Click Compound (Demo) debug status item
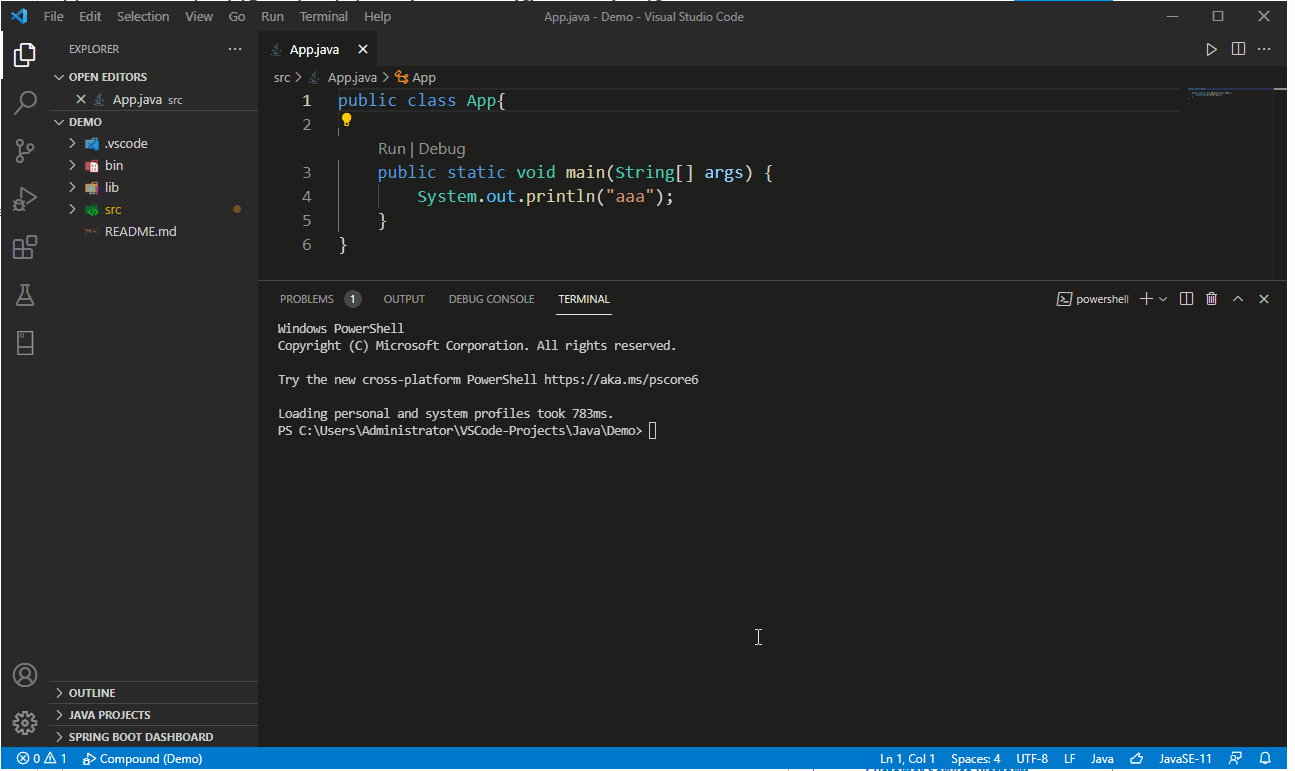 click(142, 759)
